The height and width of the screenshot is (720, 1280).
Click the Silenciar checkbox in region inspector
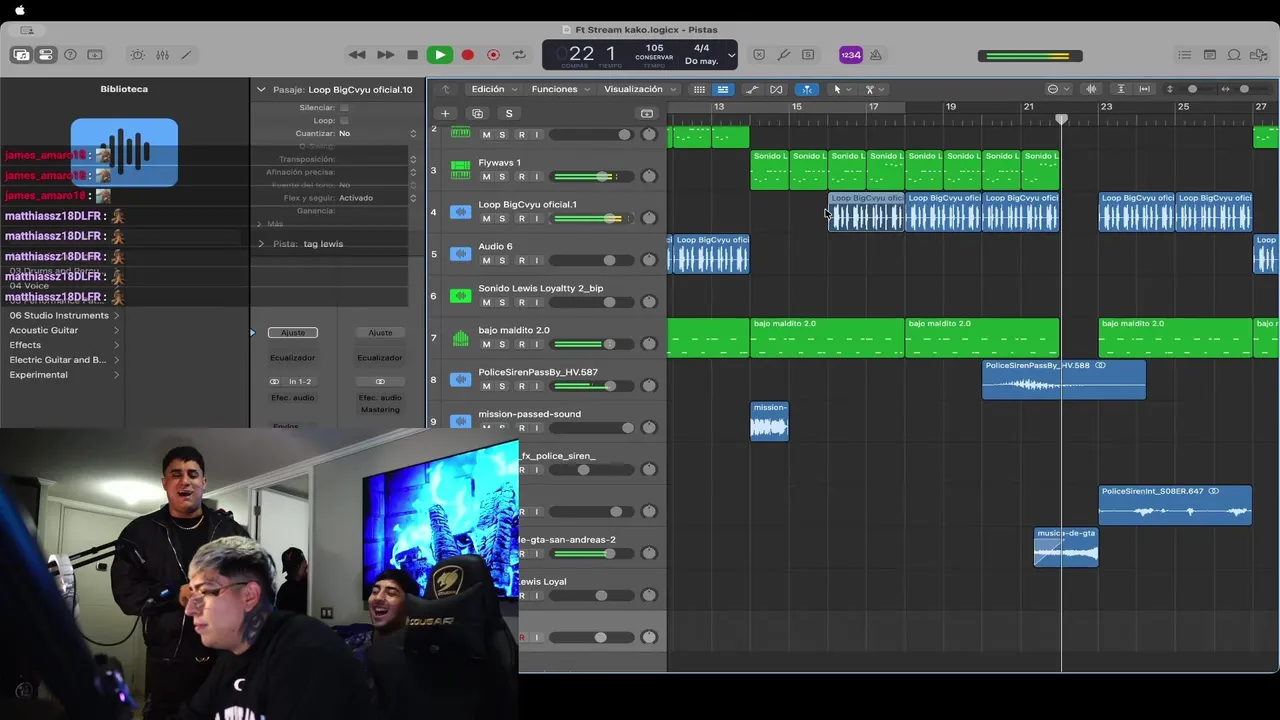[344, 107]
